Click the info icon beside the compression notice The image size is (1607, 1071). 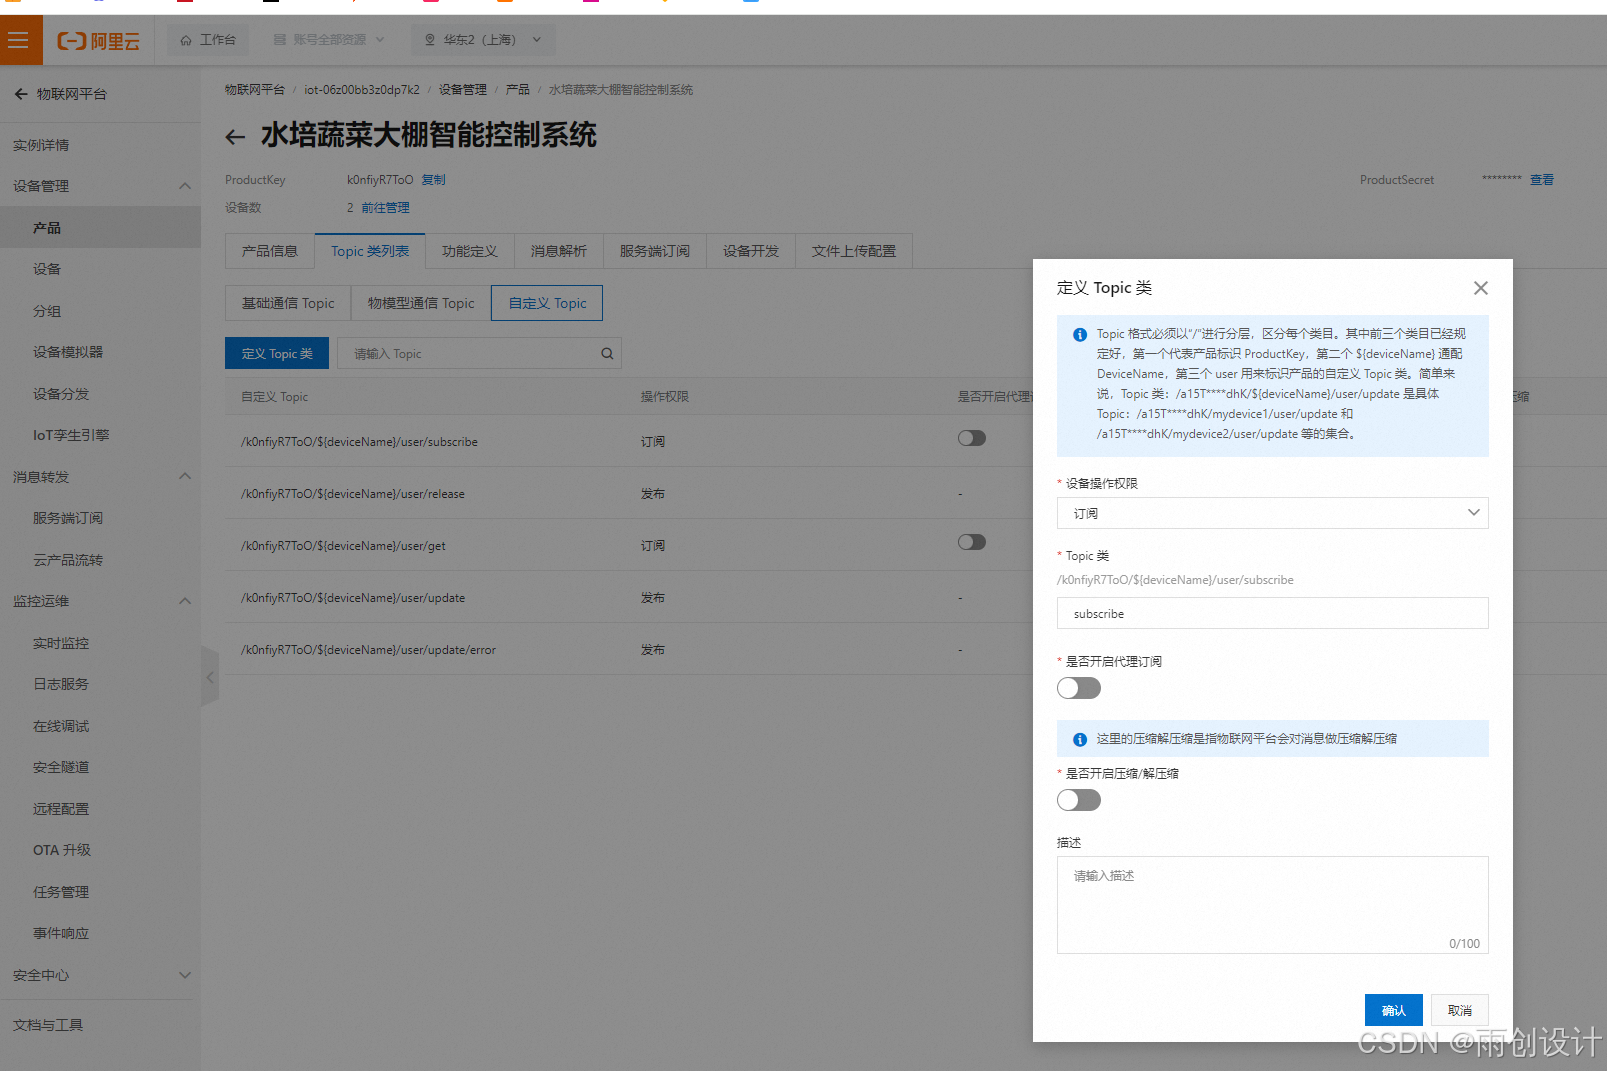click(1080, 740)
